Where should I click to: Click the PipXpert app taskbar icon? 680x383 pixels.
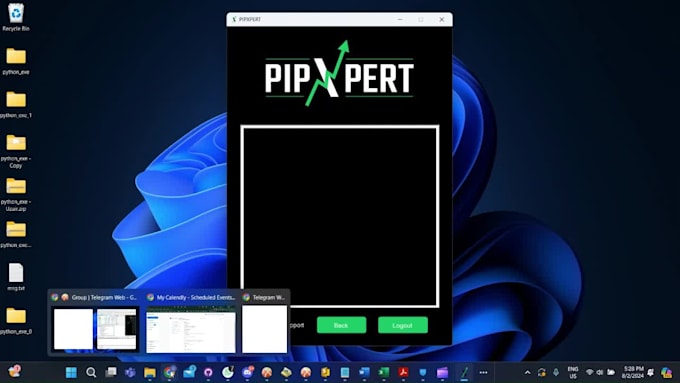click(x=464, y=372)
